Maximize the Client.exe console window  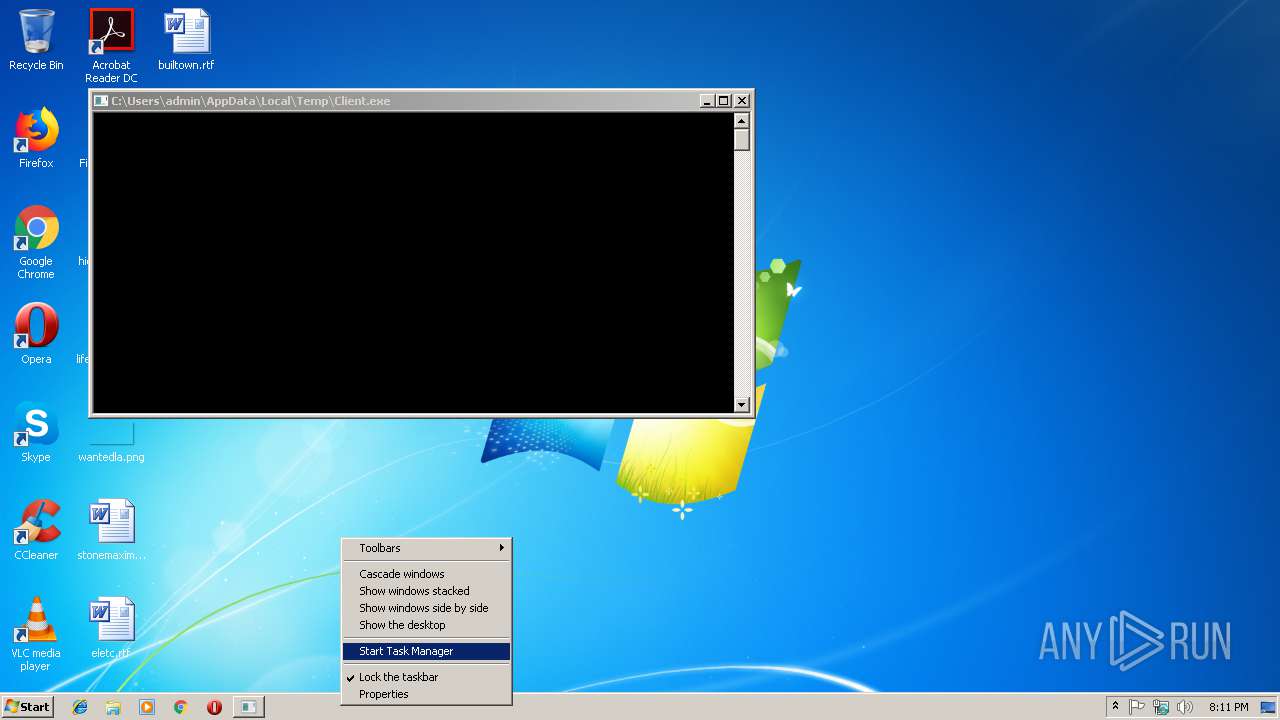tap(724, 101)
